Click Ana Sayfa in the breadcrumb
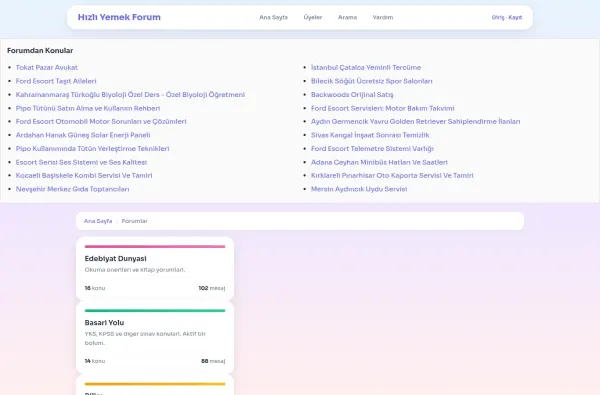The height and width of the screenshot is (395, 600). 98,221
